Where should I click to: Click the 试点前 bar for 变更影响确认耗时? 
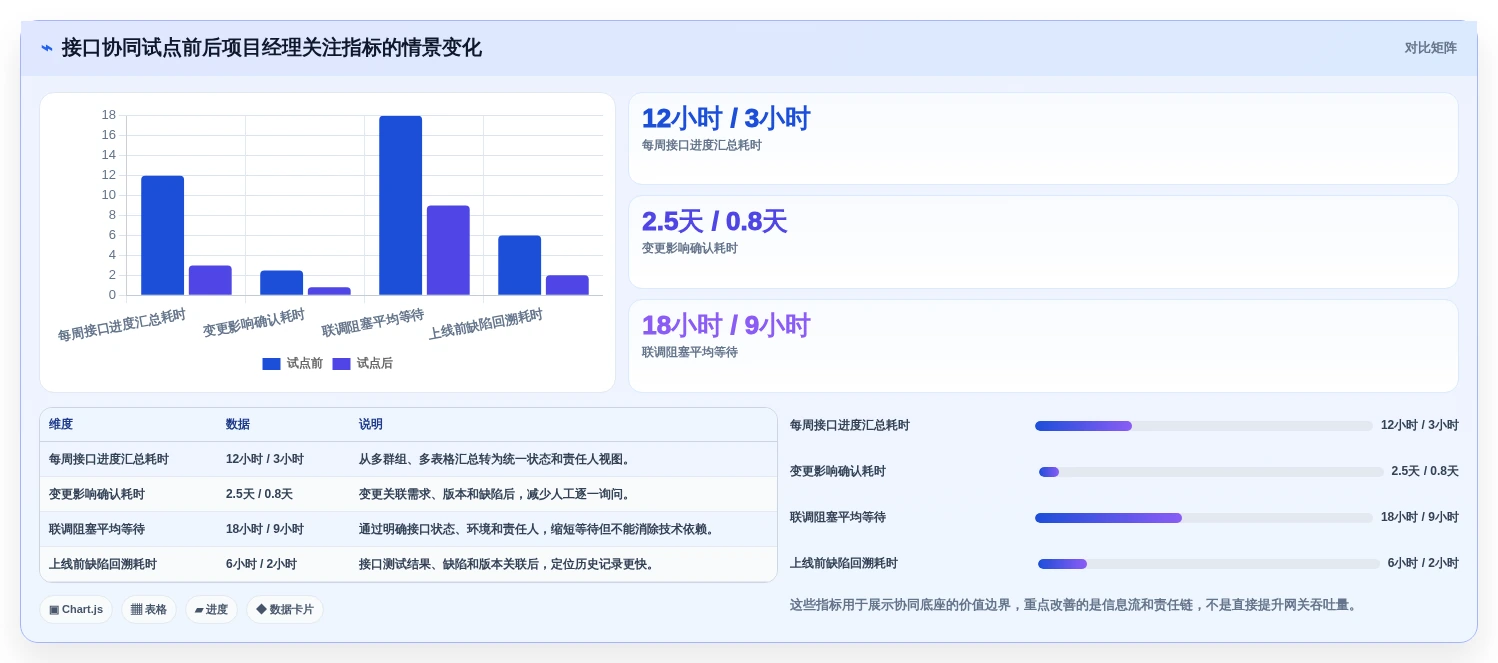[281, 283]
